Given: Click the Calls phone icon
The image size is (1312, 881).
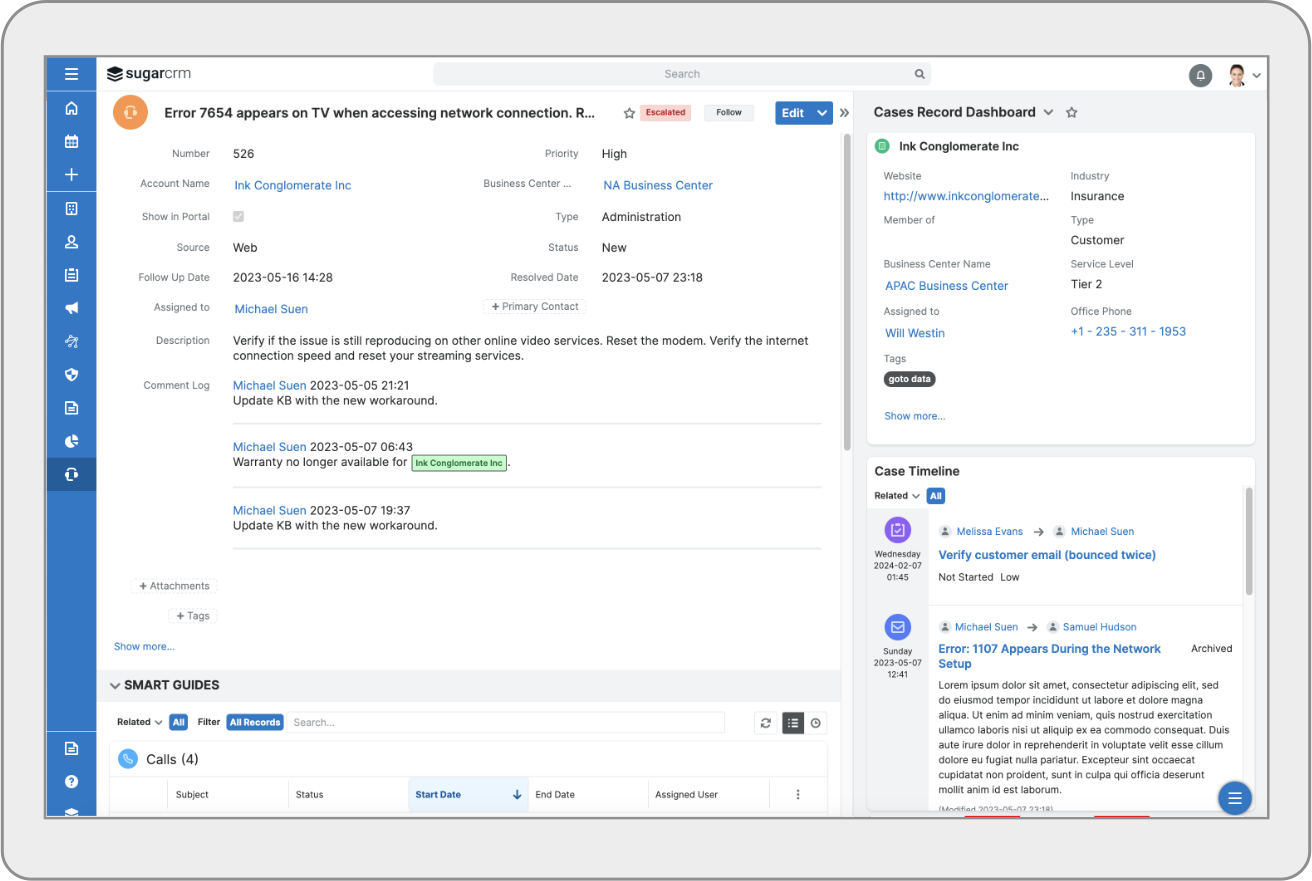Looking at the screenshot, I should (128, 759).
